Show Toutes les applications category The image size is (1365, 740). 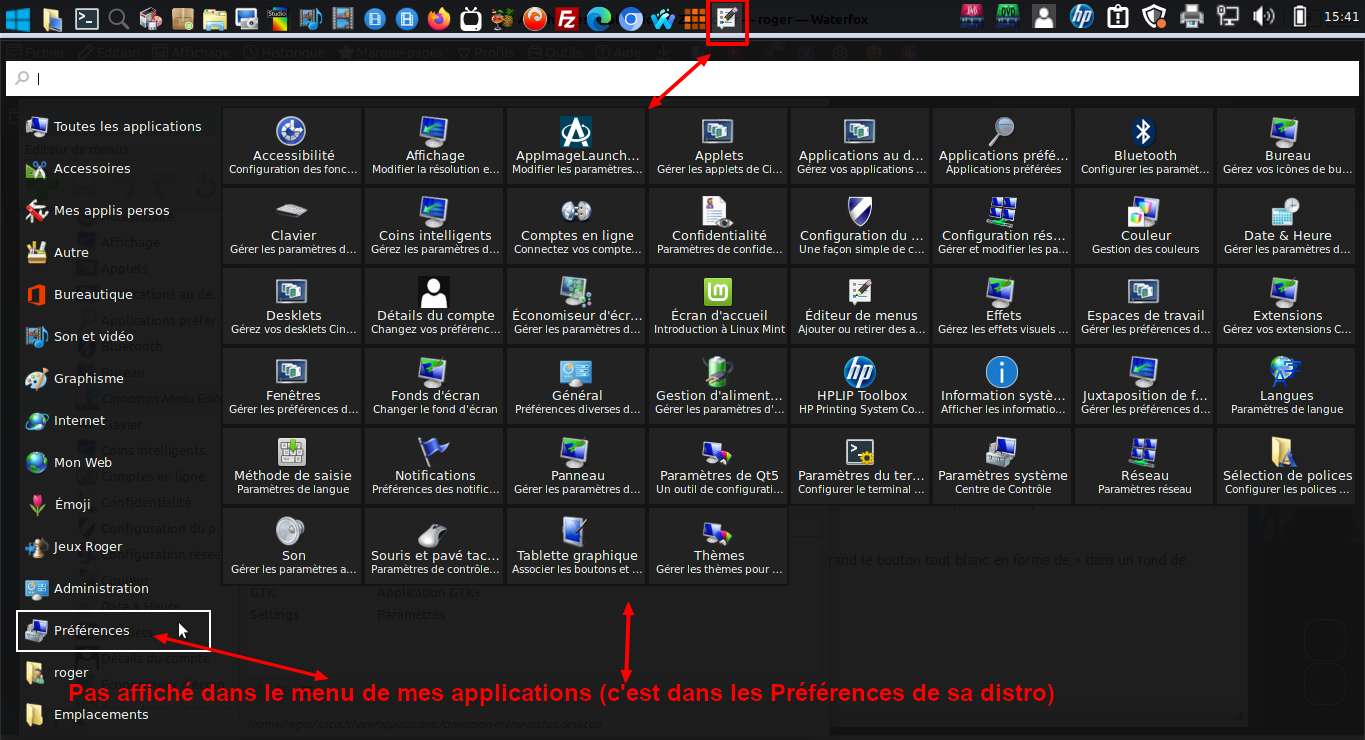(126, 127)
